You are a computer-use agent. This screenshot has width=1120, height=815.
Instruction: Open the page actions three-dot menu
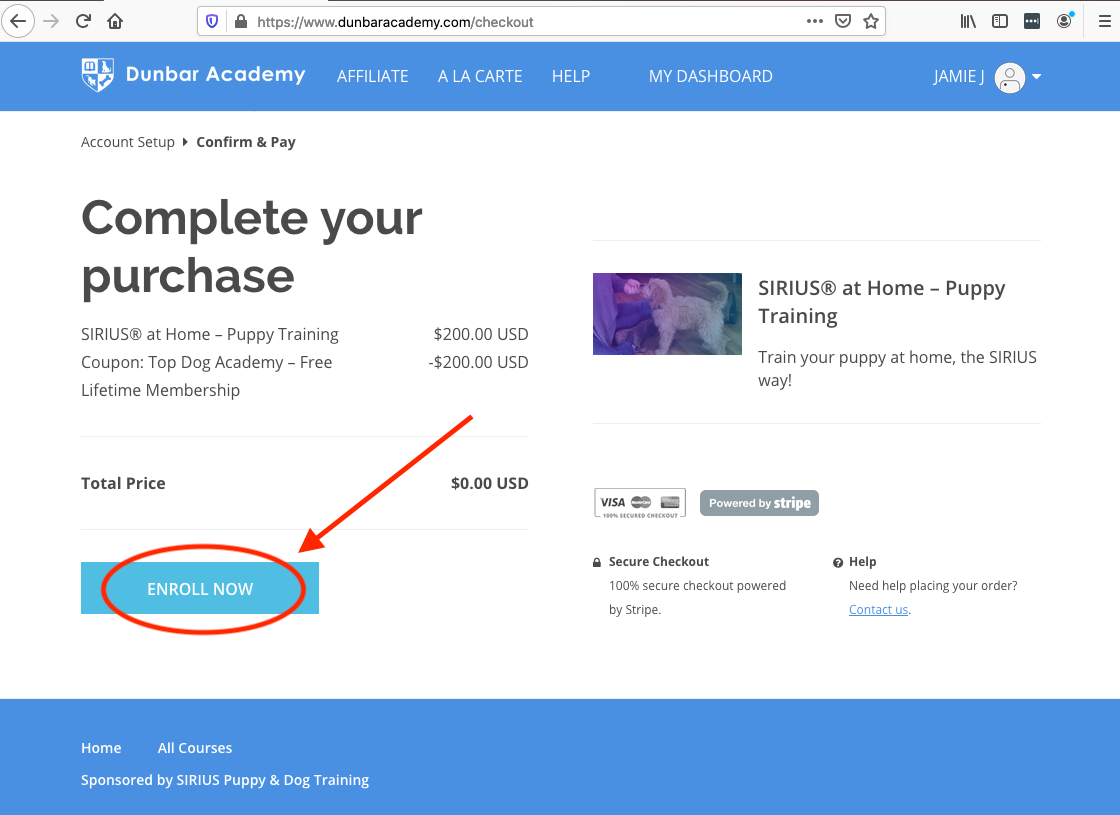(x=814, y=21)
